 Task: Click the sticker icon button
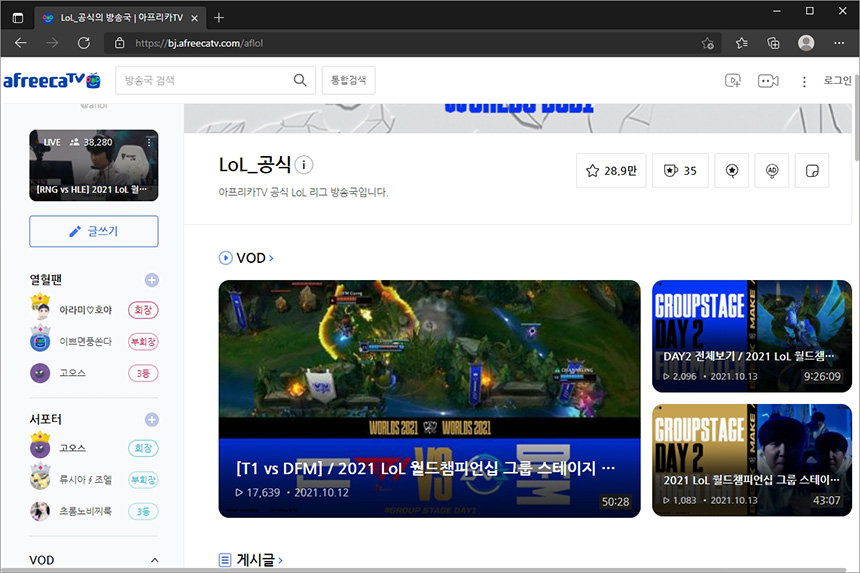[x=812, y=171]
